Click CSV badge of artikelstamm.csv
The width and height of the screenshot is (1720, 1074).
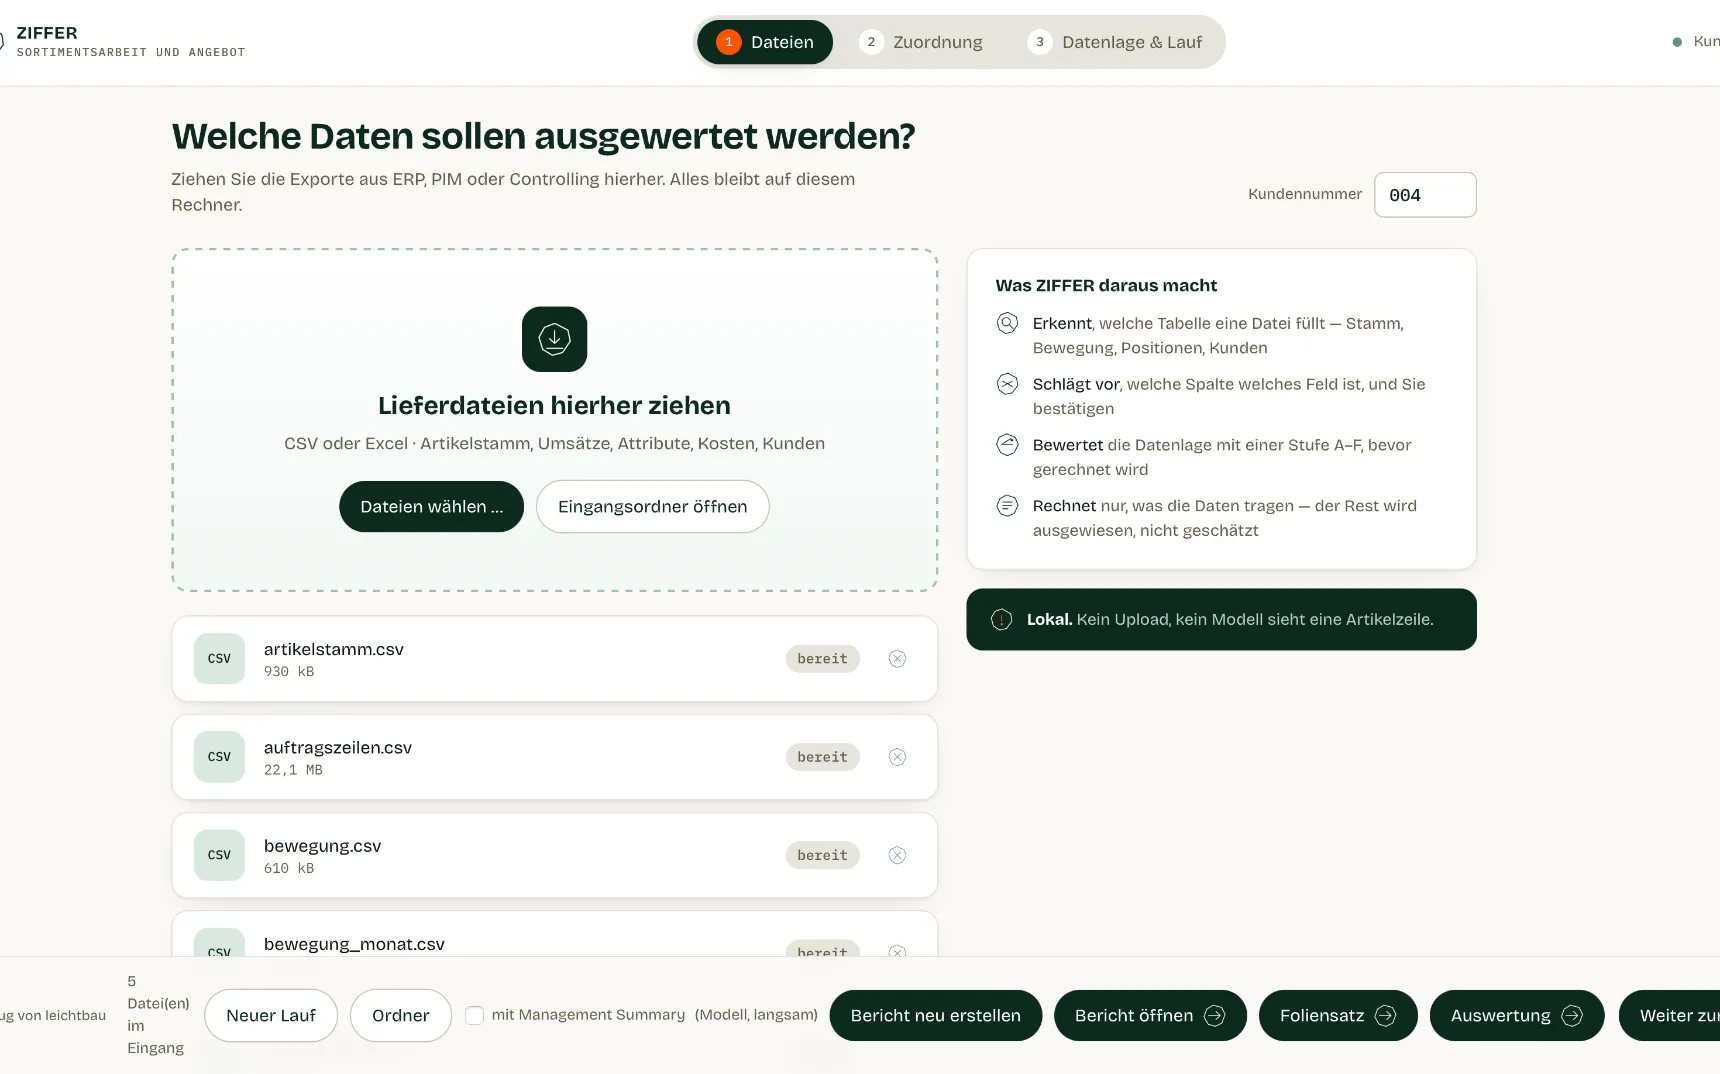[219, 659]
